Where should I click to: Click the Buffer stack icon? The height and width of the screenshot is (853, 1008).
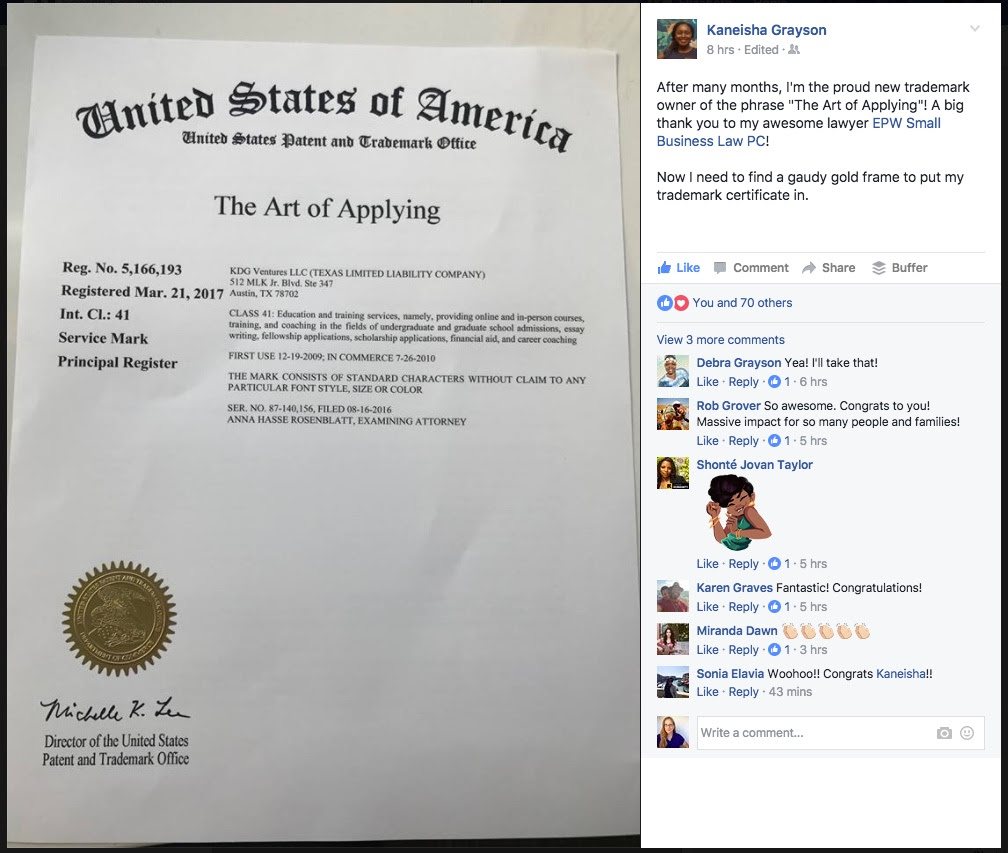tap(878, 267)
